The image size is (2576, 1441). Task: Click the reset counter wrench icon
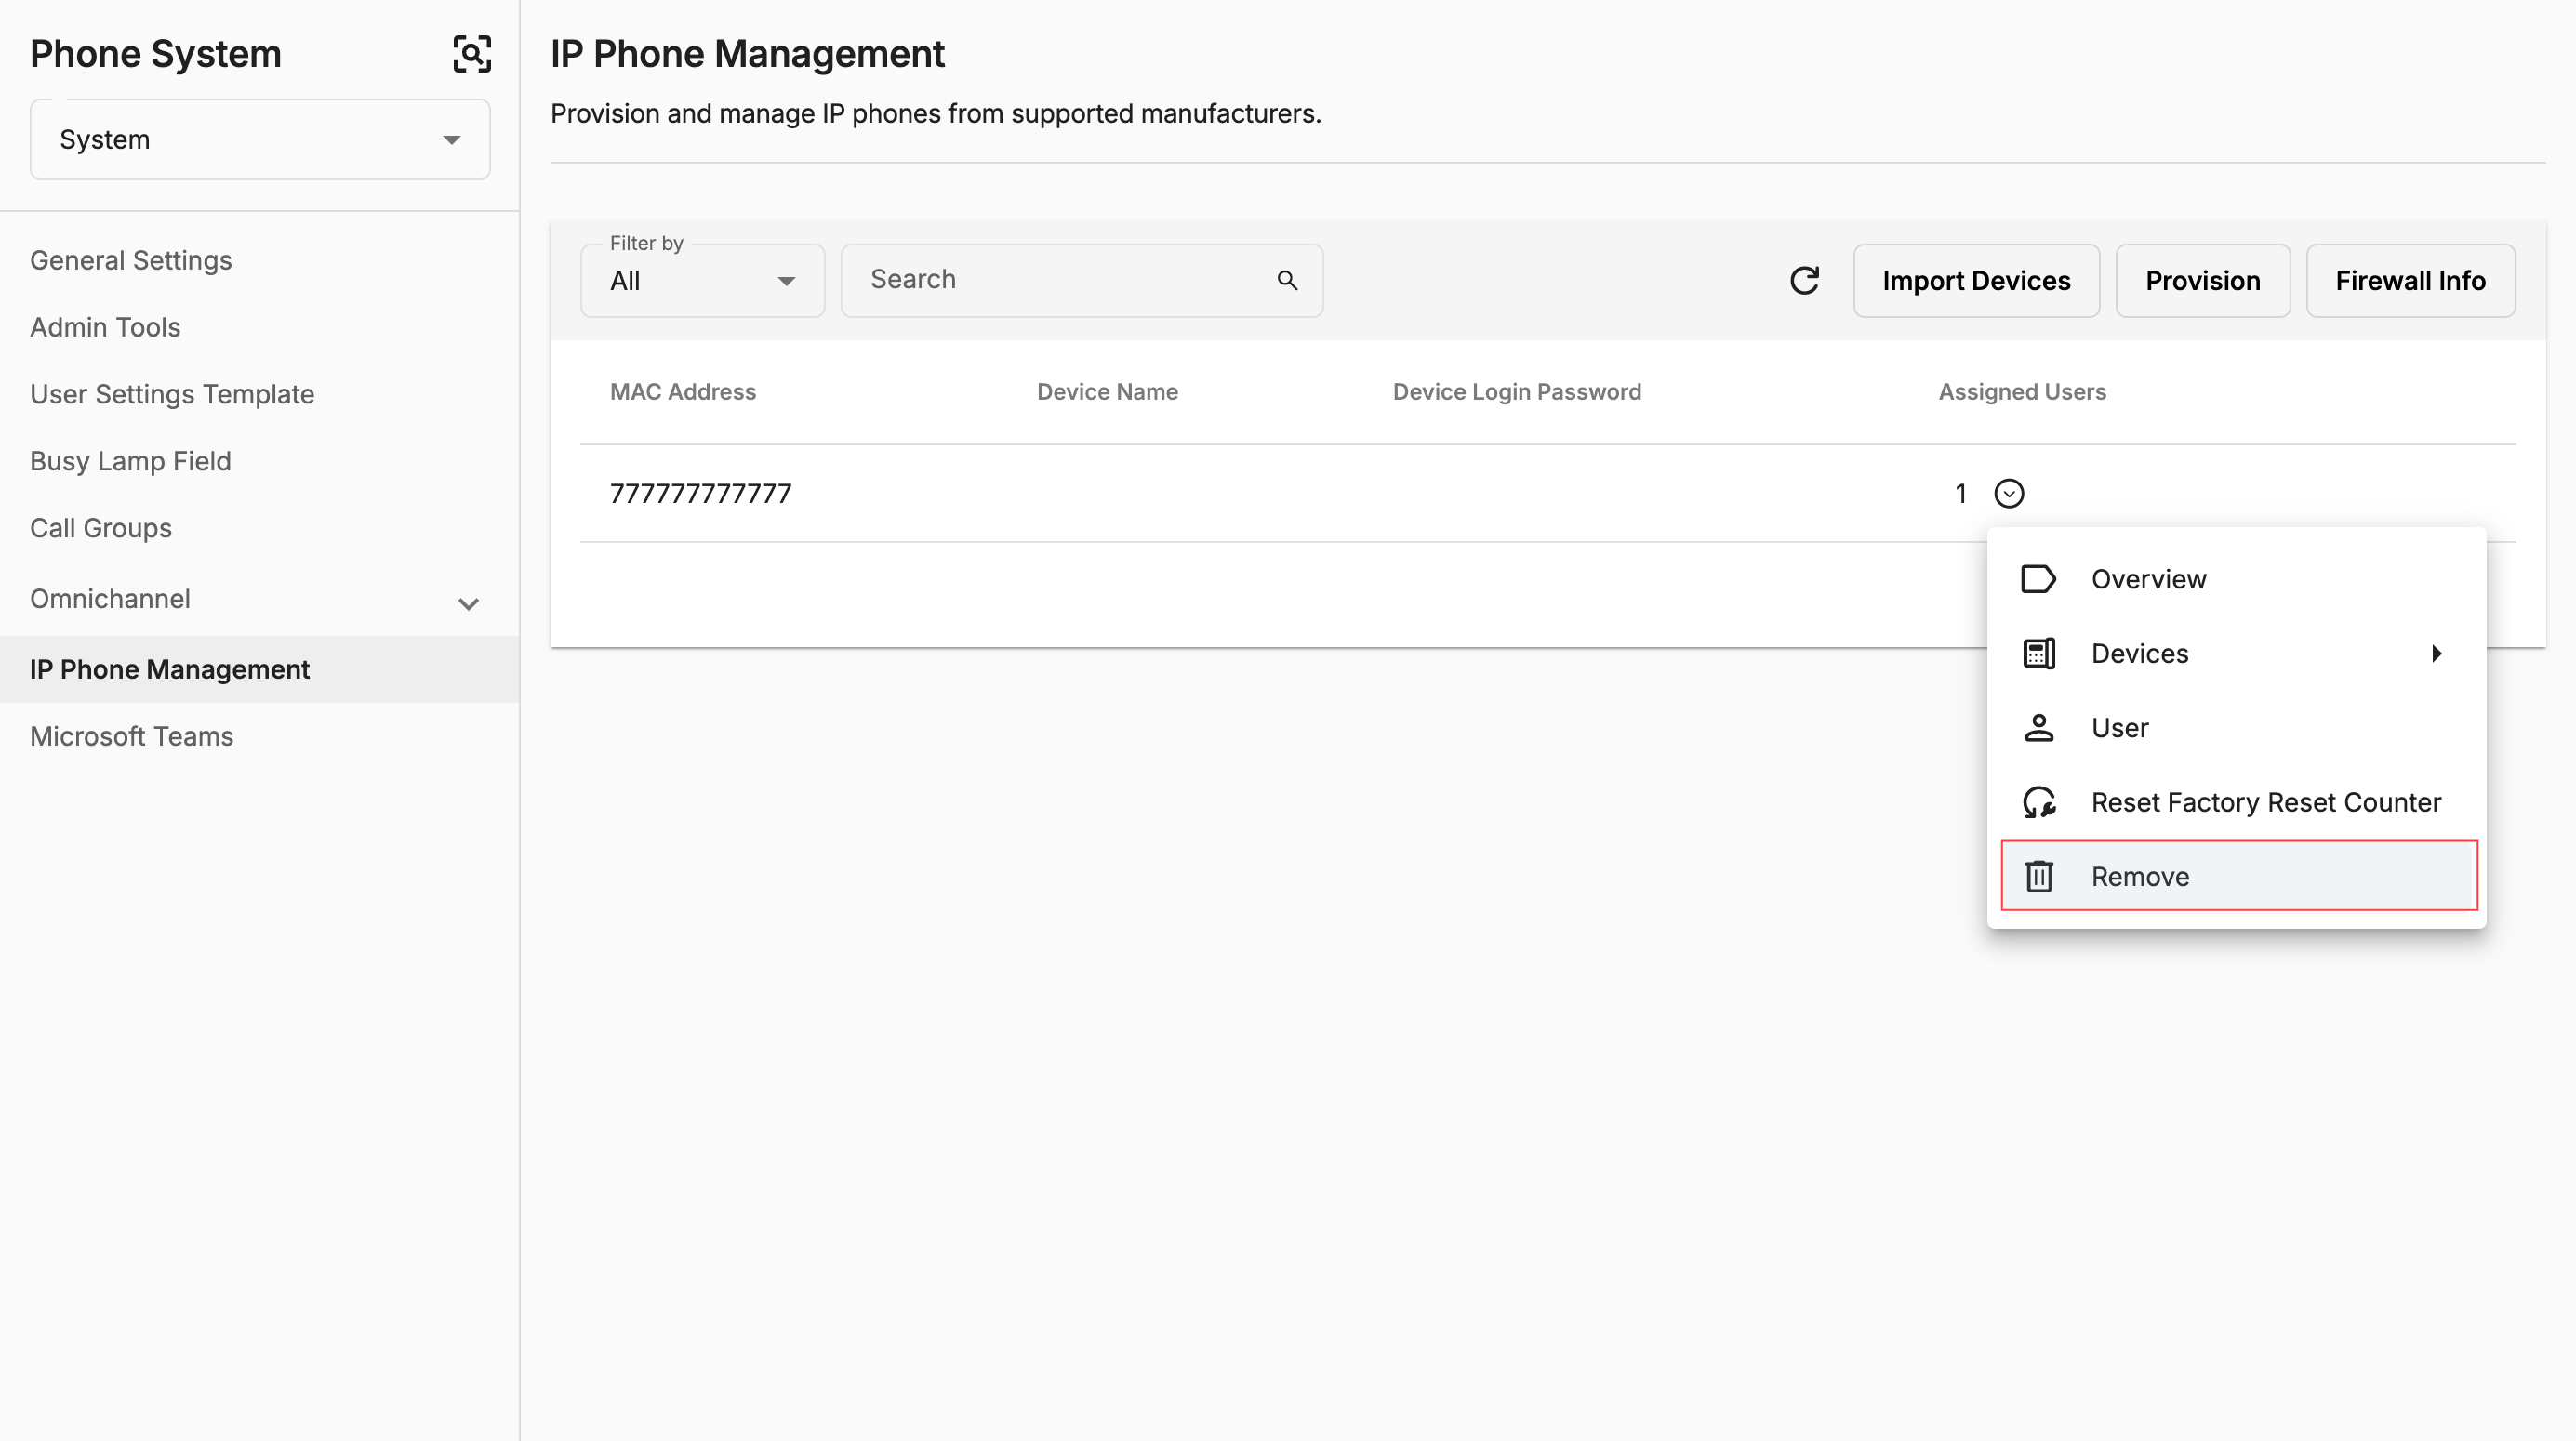[2039, 803]
